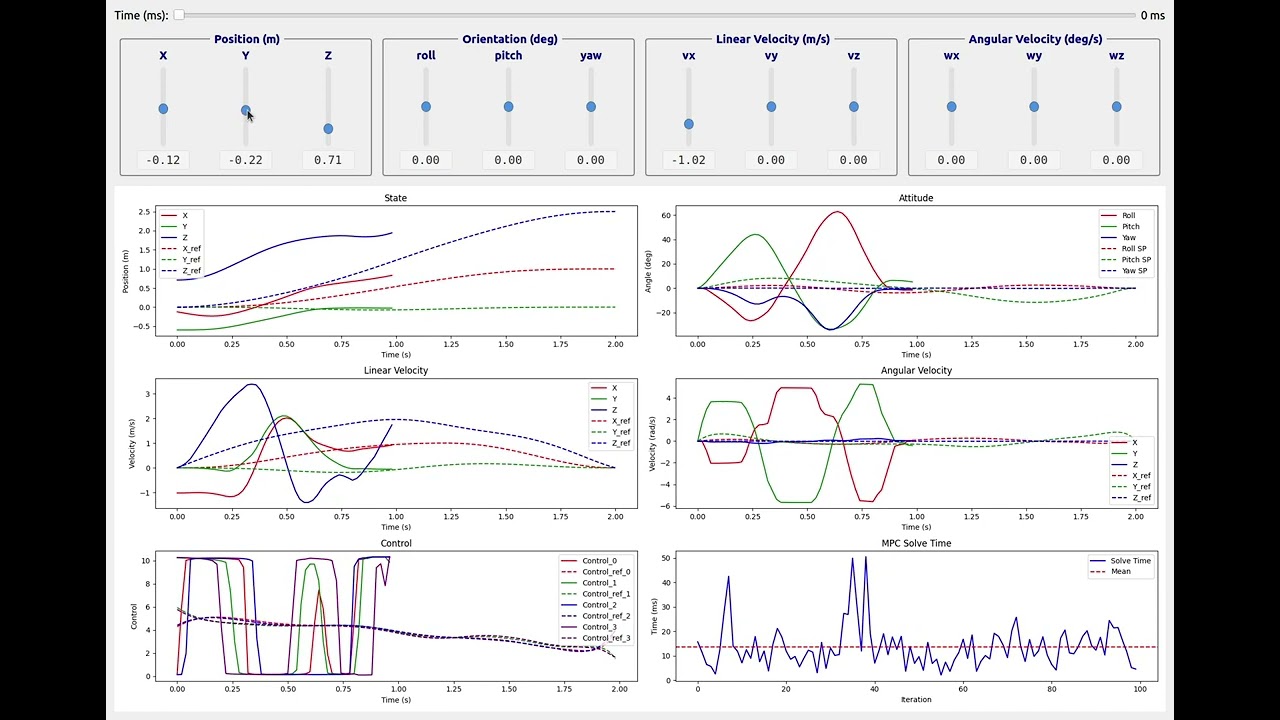
Task: Click the Position Y slider handle
Action: pos(246,110)
